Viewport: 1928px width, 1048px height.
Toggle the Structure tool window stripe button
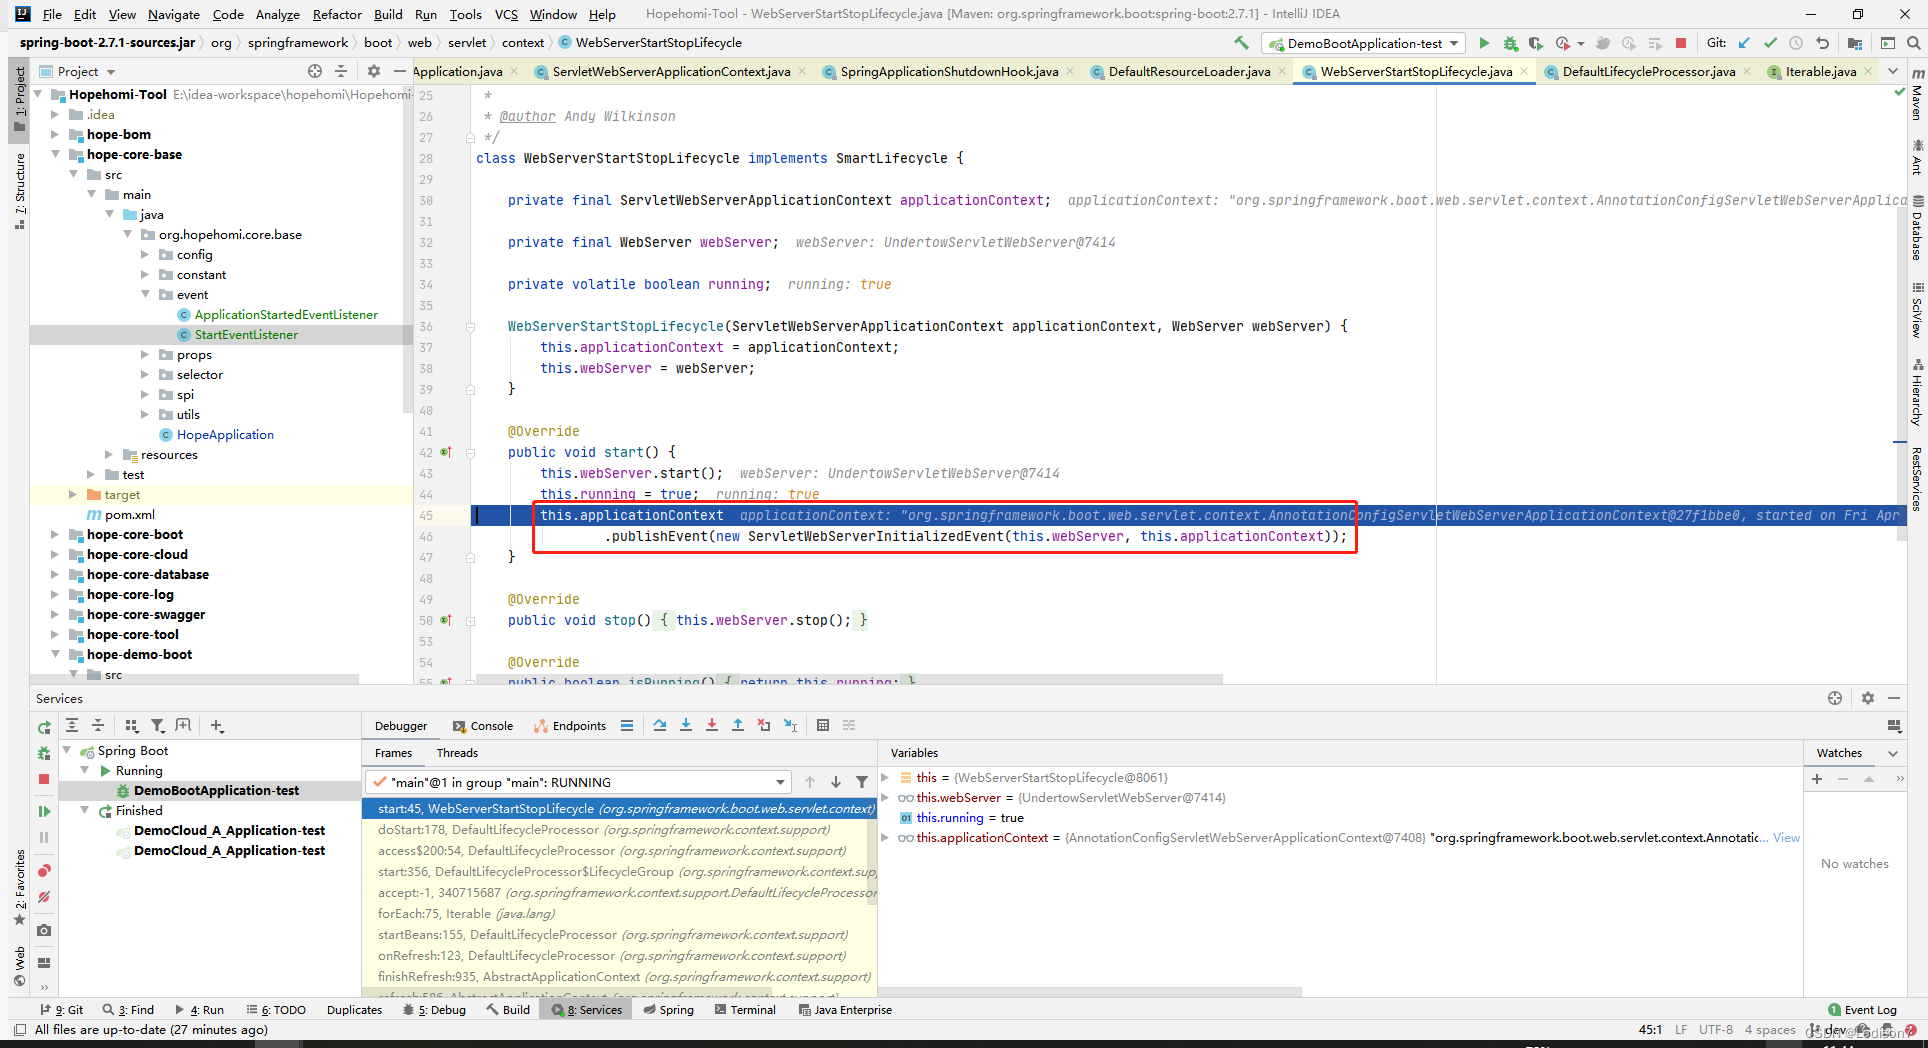(19, 191)
